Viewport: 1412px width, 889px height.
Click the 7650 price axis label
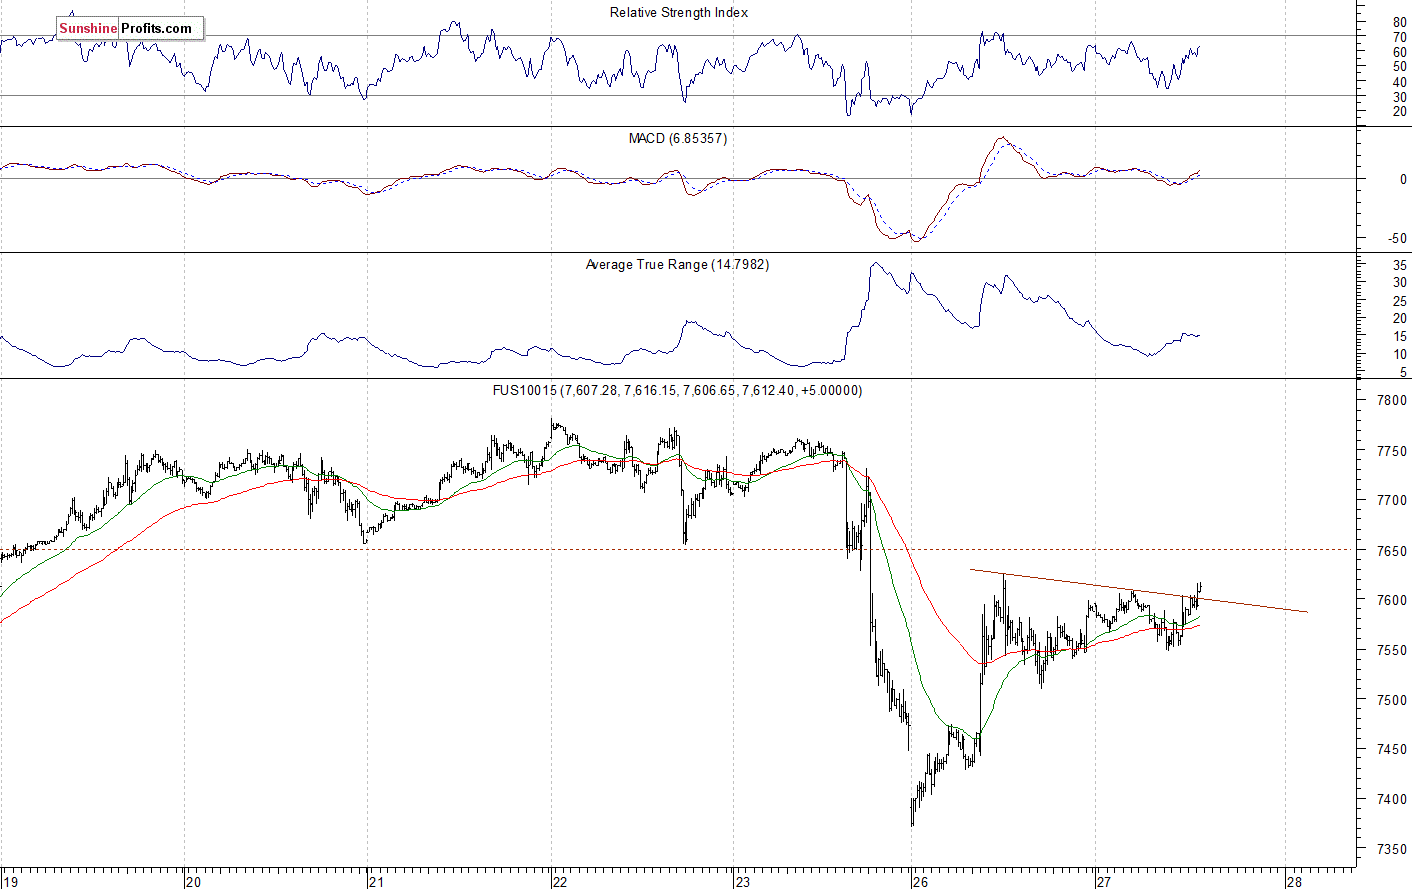1392,551
